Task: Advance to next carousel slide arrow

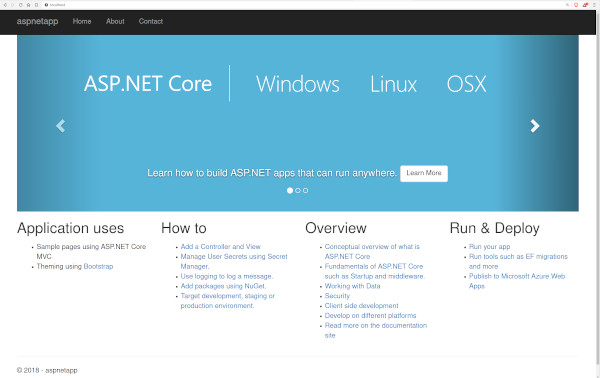Action: pos(535,126)
